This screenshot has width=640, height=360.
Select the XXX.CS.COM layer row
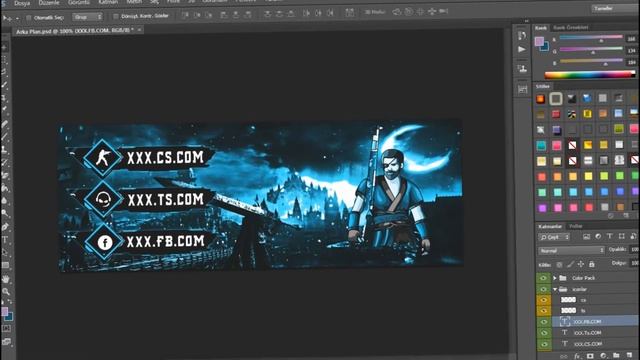click(595, 344)
